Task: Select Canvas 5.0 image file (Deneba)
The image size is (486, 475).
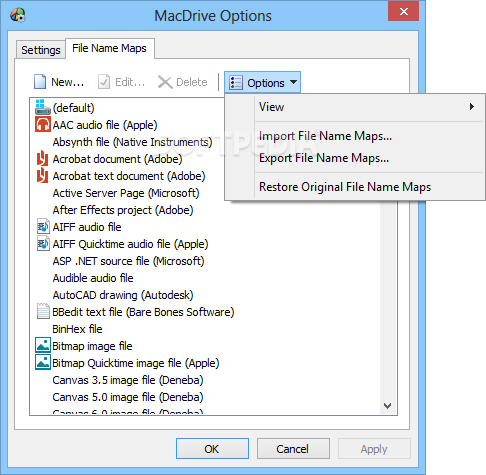Action: pyautogui.click(x=128, y=397)
